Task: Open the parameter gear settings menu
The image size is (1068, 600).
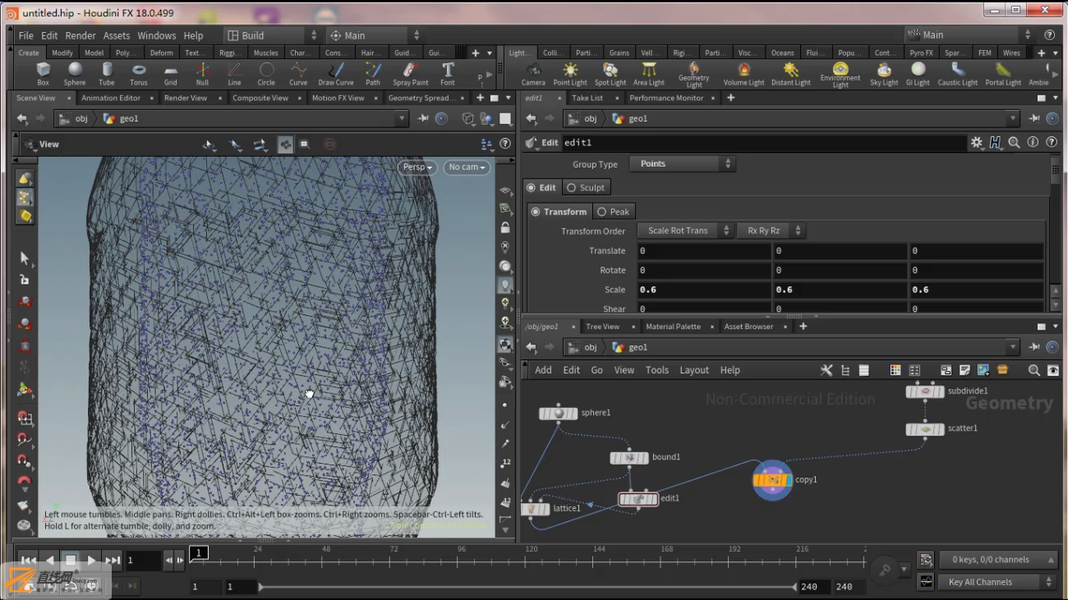Action: click(976, 143)
